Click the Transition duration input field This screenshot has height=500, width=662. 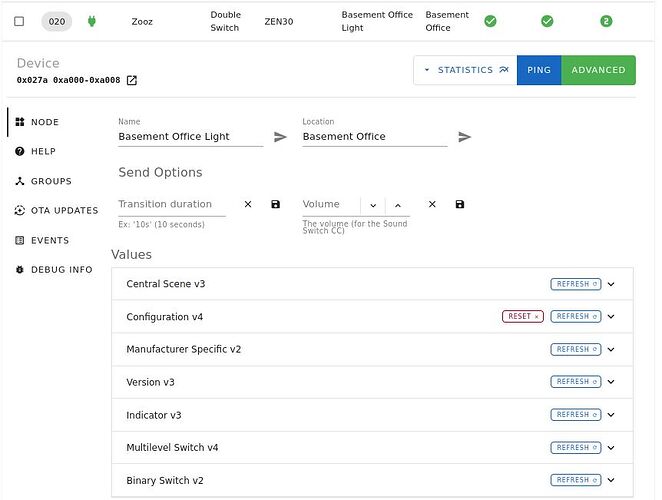click(x=171, y=204)
